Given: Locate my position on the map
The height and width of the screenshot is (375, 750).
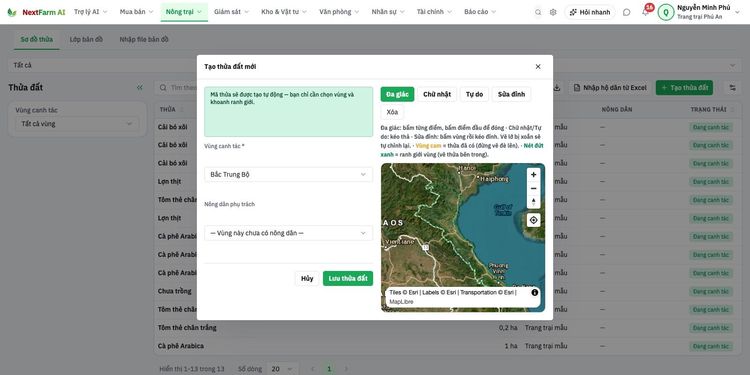Looking at the screenshot, I should (x=534, y=220).
